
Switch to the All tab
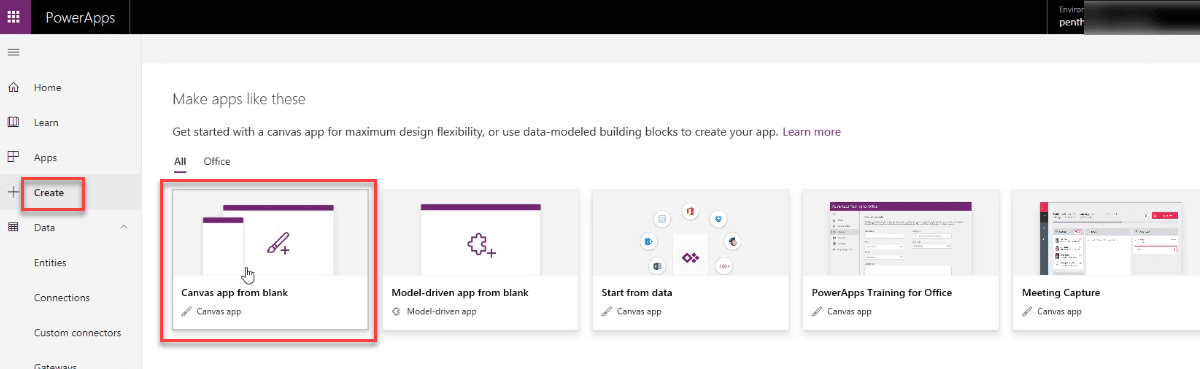point(180,161)
